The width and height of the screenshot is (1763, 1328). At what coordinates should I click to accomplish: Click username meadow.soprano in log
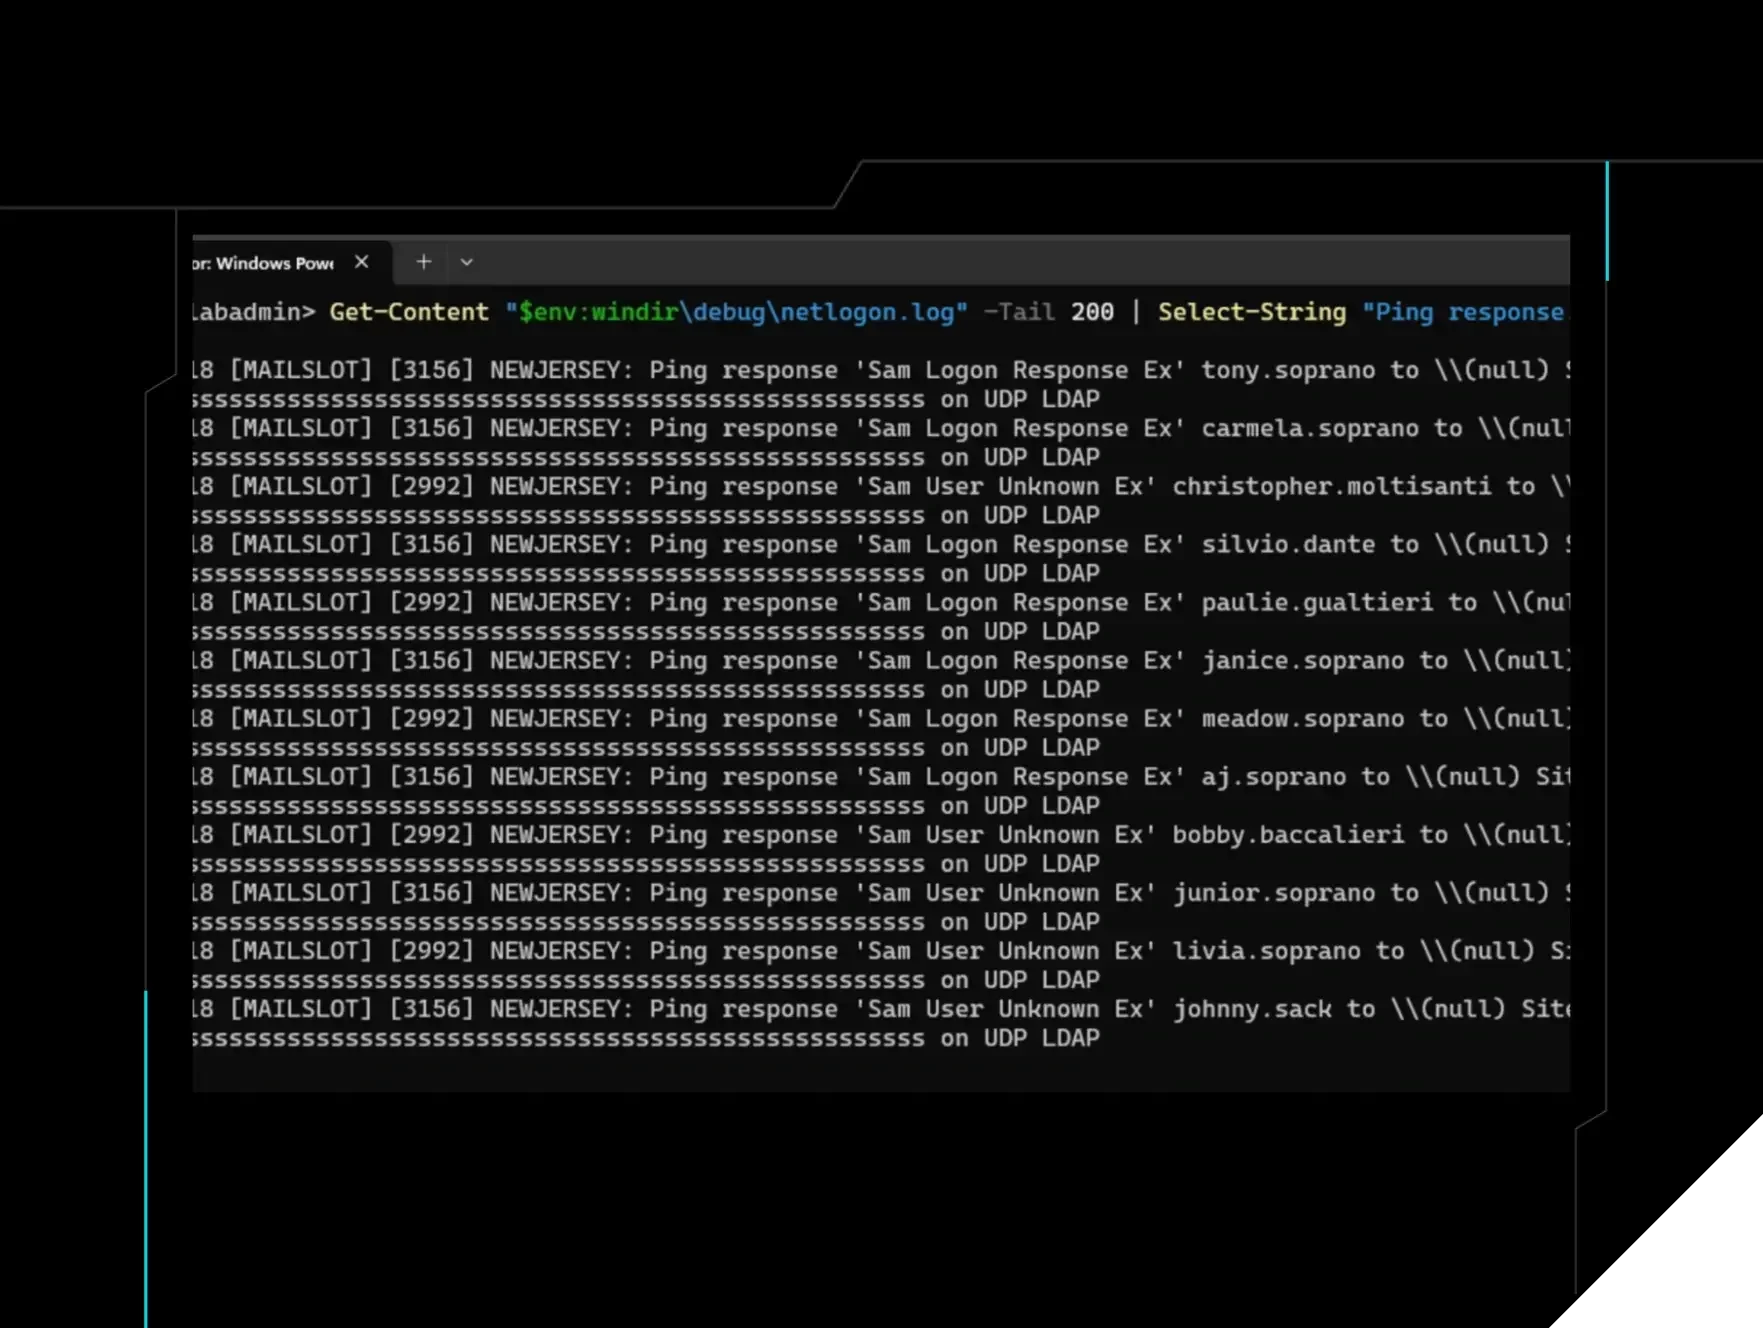1303,718
